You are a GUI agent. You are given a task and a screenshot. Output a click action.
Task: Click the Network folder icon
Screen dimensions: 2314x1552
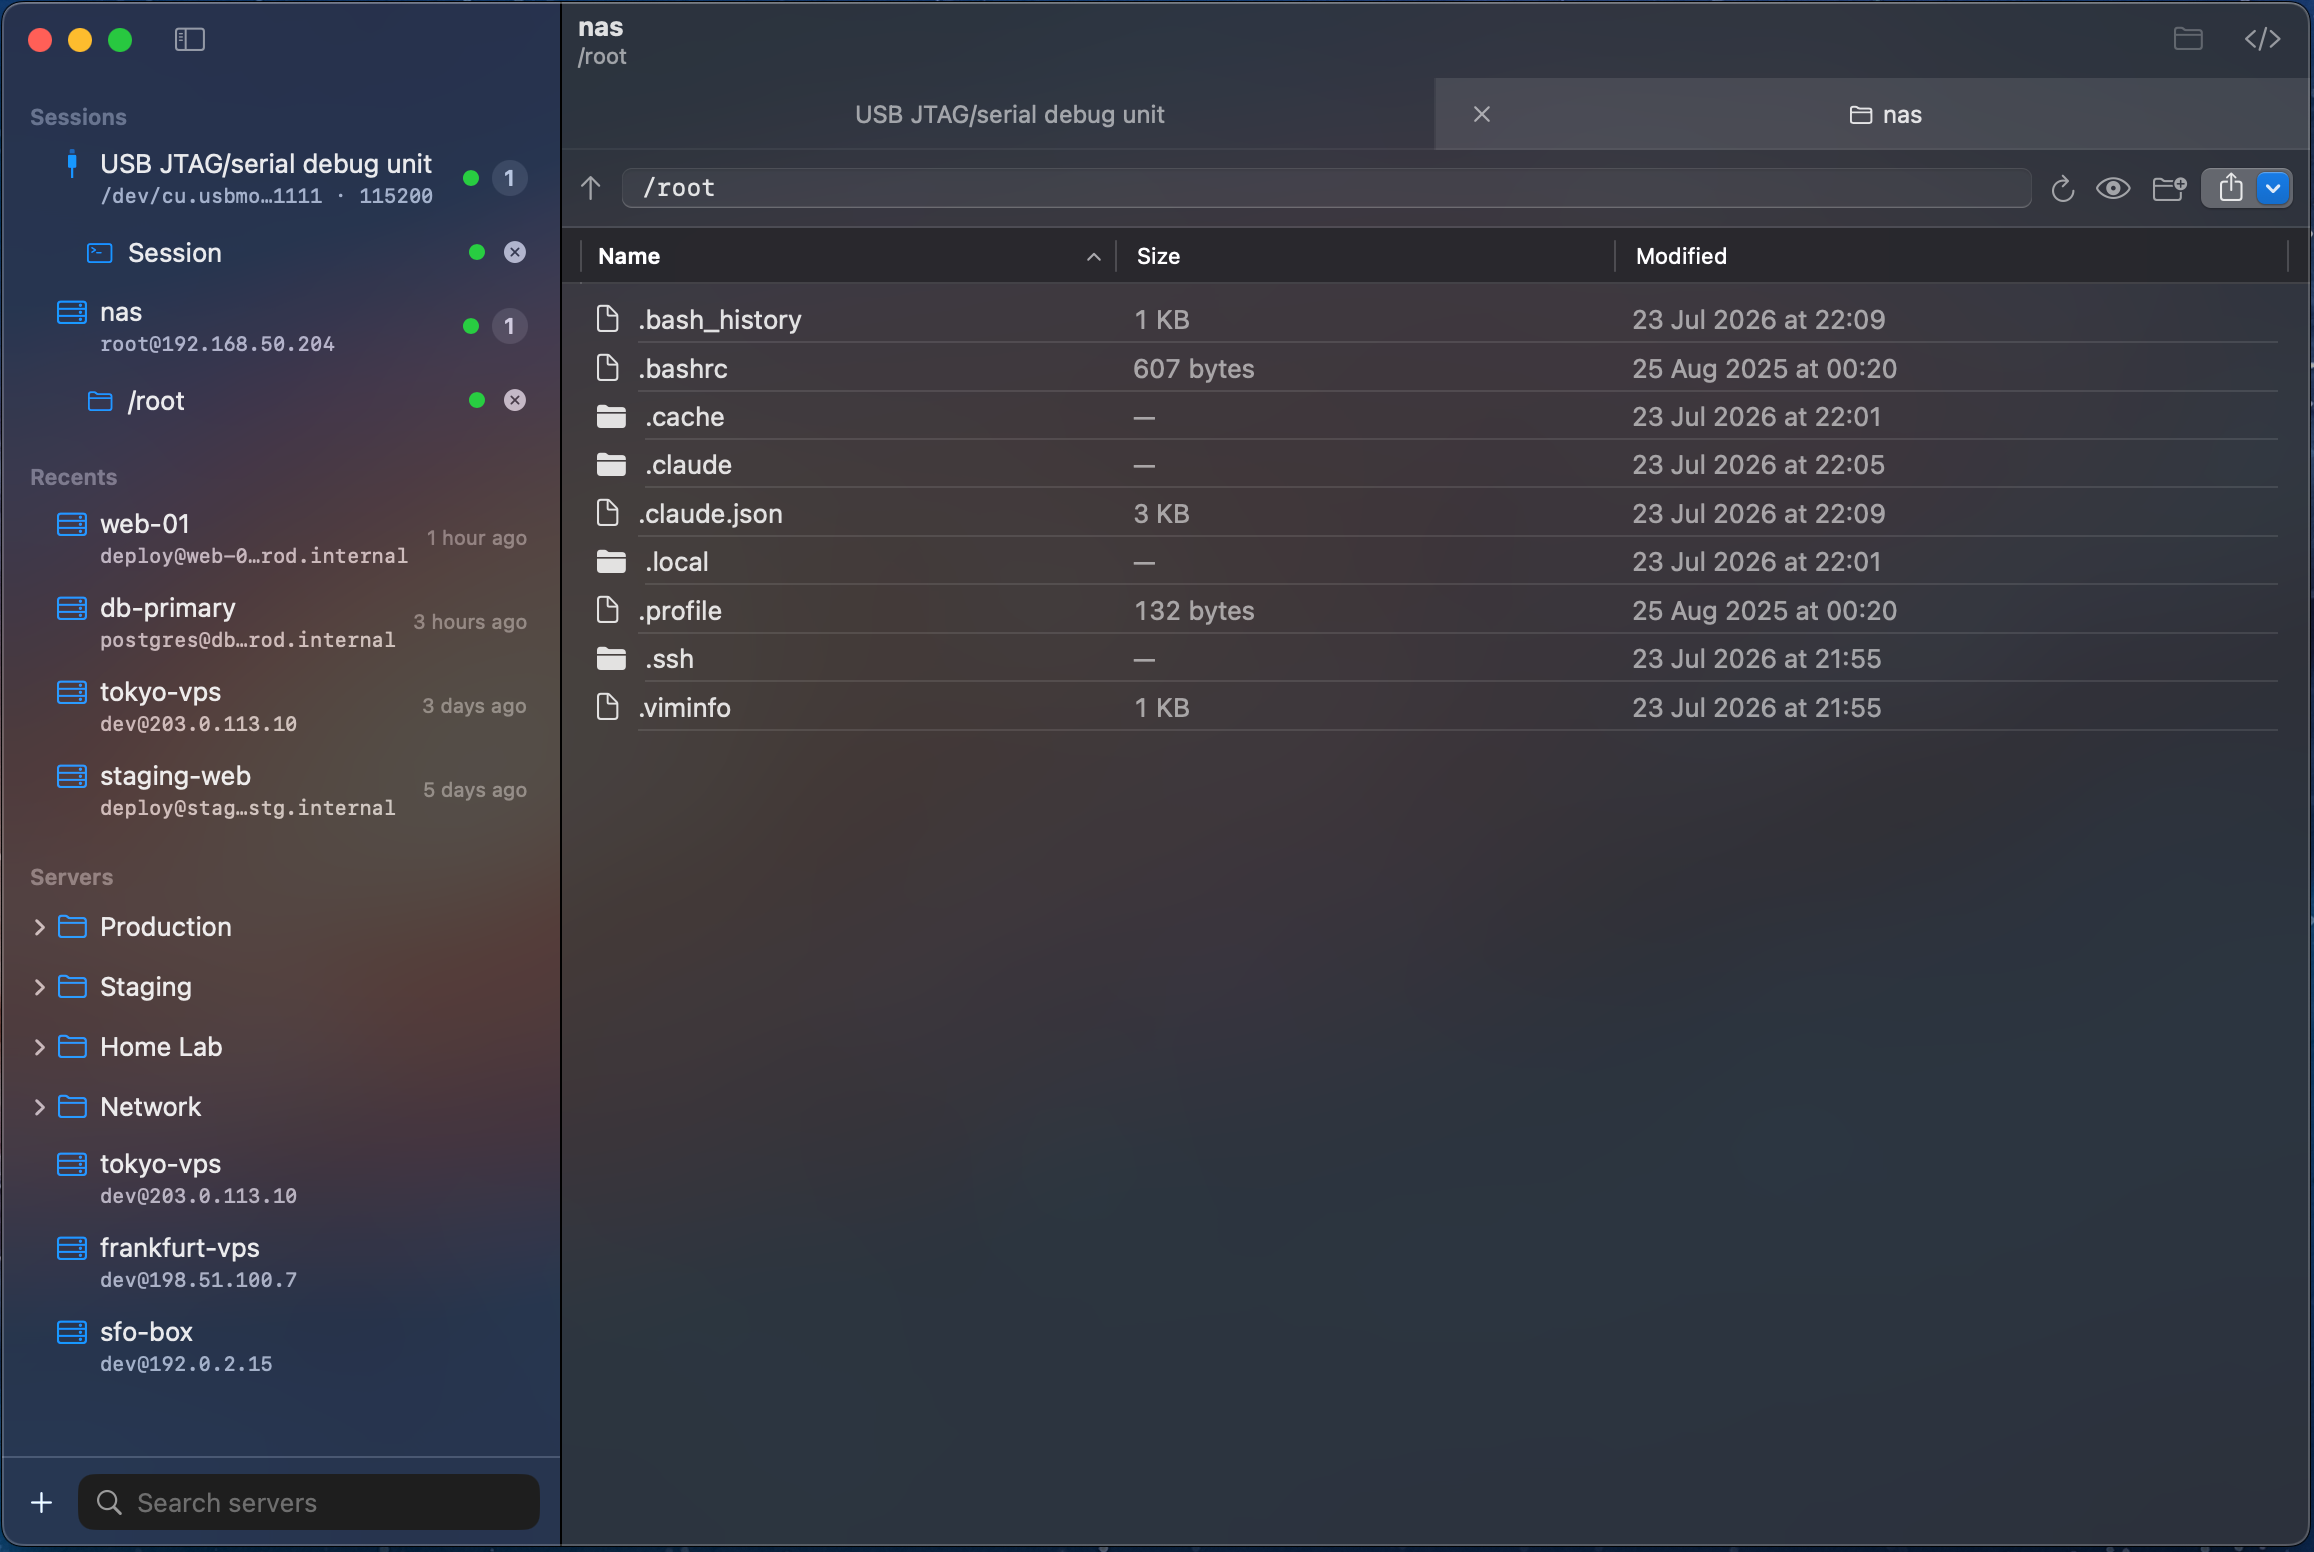click(x=72, y=1107)
